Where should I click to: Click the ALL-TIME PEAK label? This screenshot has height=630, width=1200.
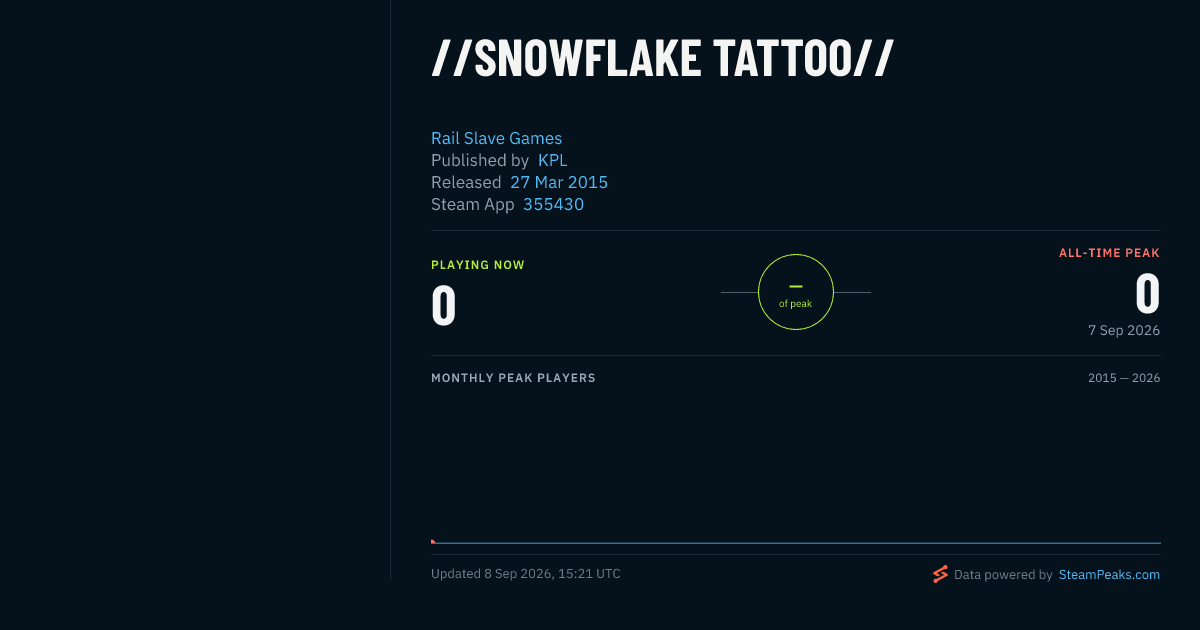[x=1109, y=253]
